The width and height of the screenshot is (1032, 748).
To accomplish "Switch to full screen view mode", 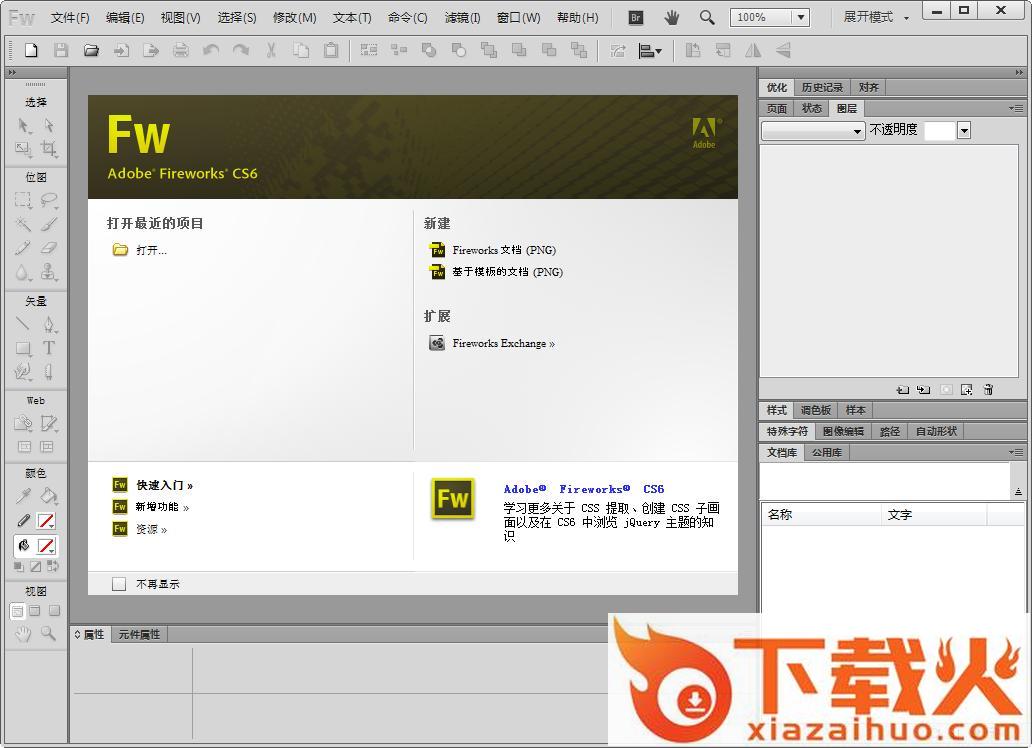I will tap(55, 611).
